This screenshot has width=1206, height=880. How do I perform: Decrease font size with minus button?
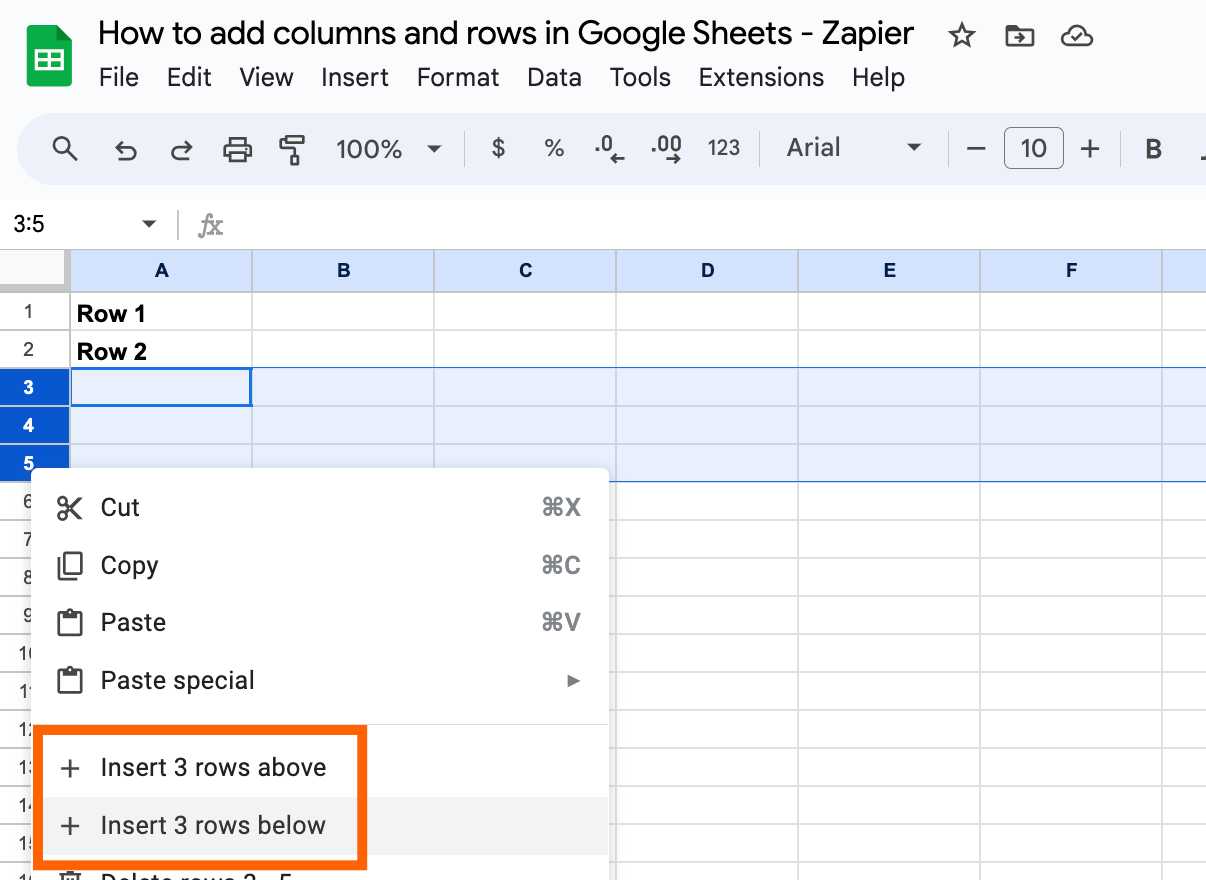(976, 149)
